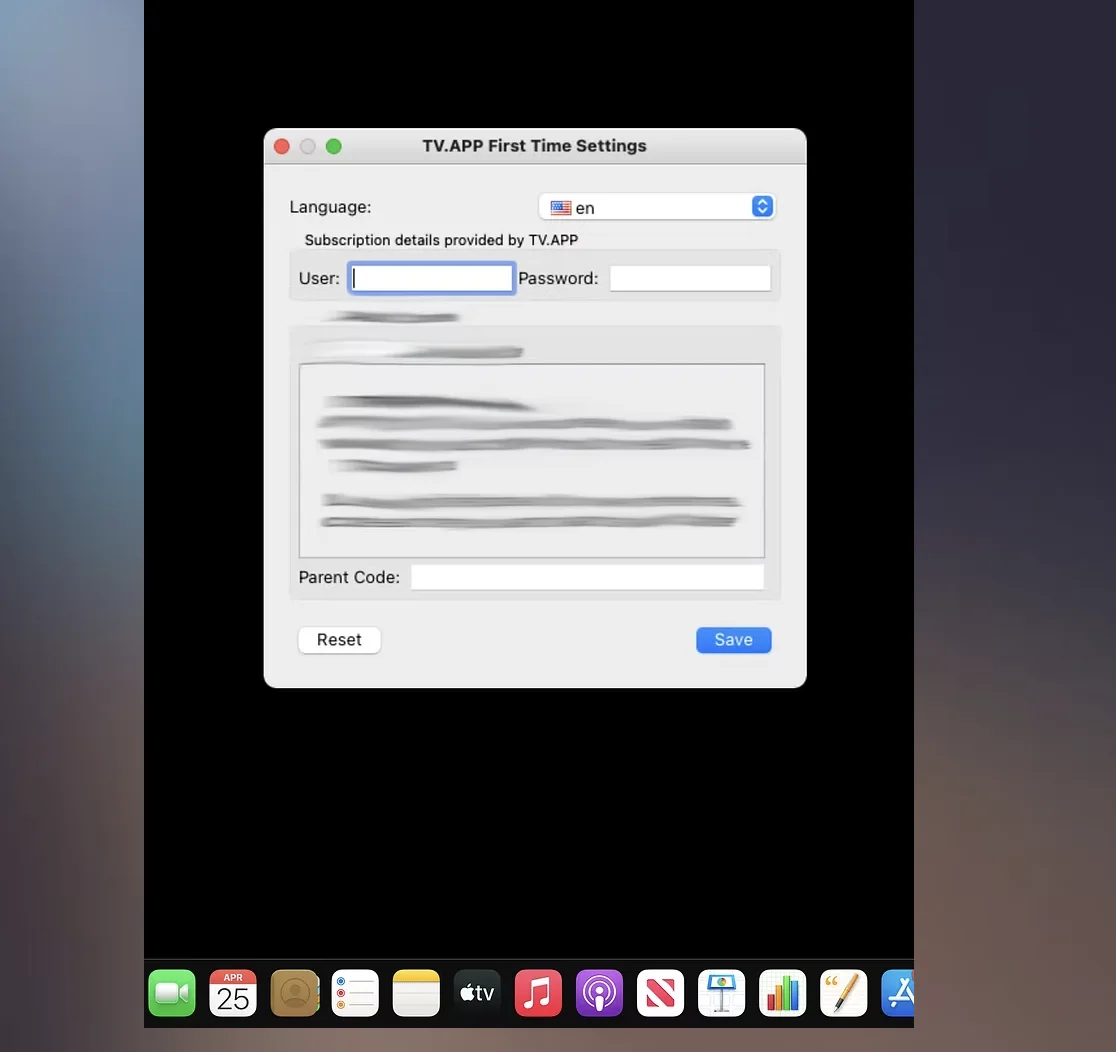Click the 'TV.APP First Time Settings' window title

point(535,146)
